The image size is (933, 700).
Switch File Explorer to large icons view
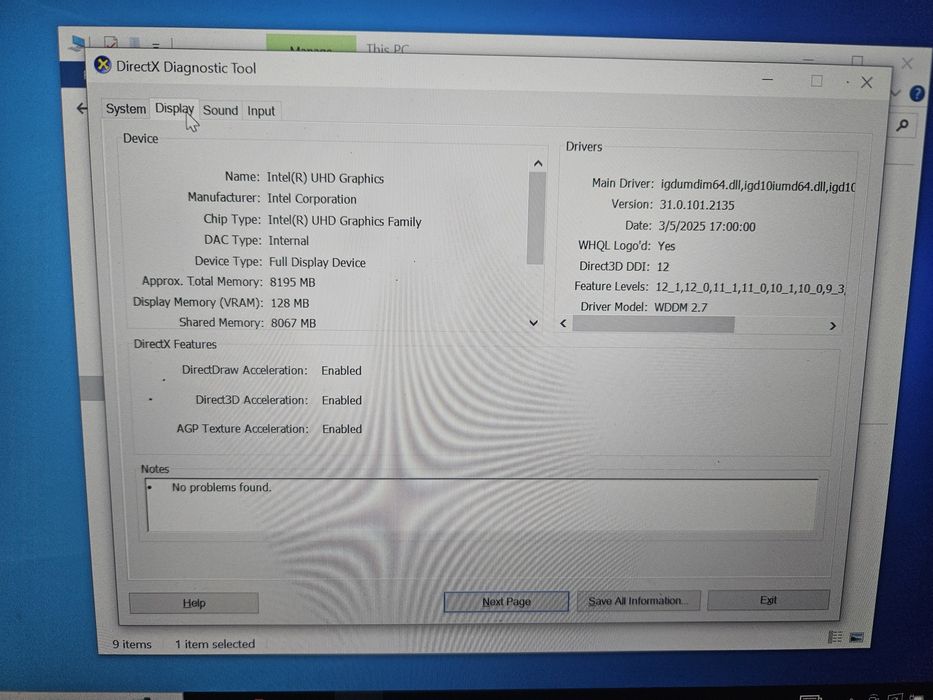(x=856, y=638)
